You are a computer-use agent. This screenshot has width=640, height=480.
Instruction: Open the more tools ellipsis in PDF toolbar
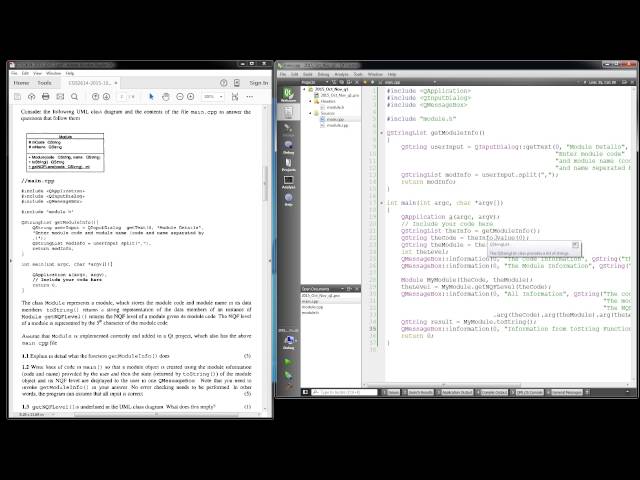pos(250,97)
